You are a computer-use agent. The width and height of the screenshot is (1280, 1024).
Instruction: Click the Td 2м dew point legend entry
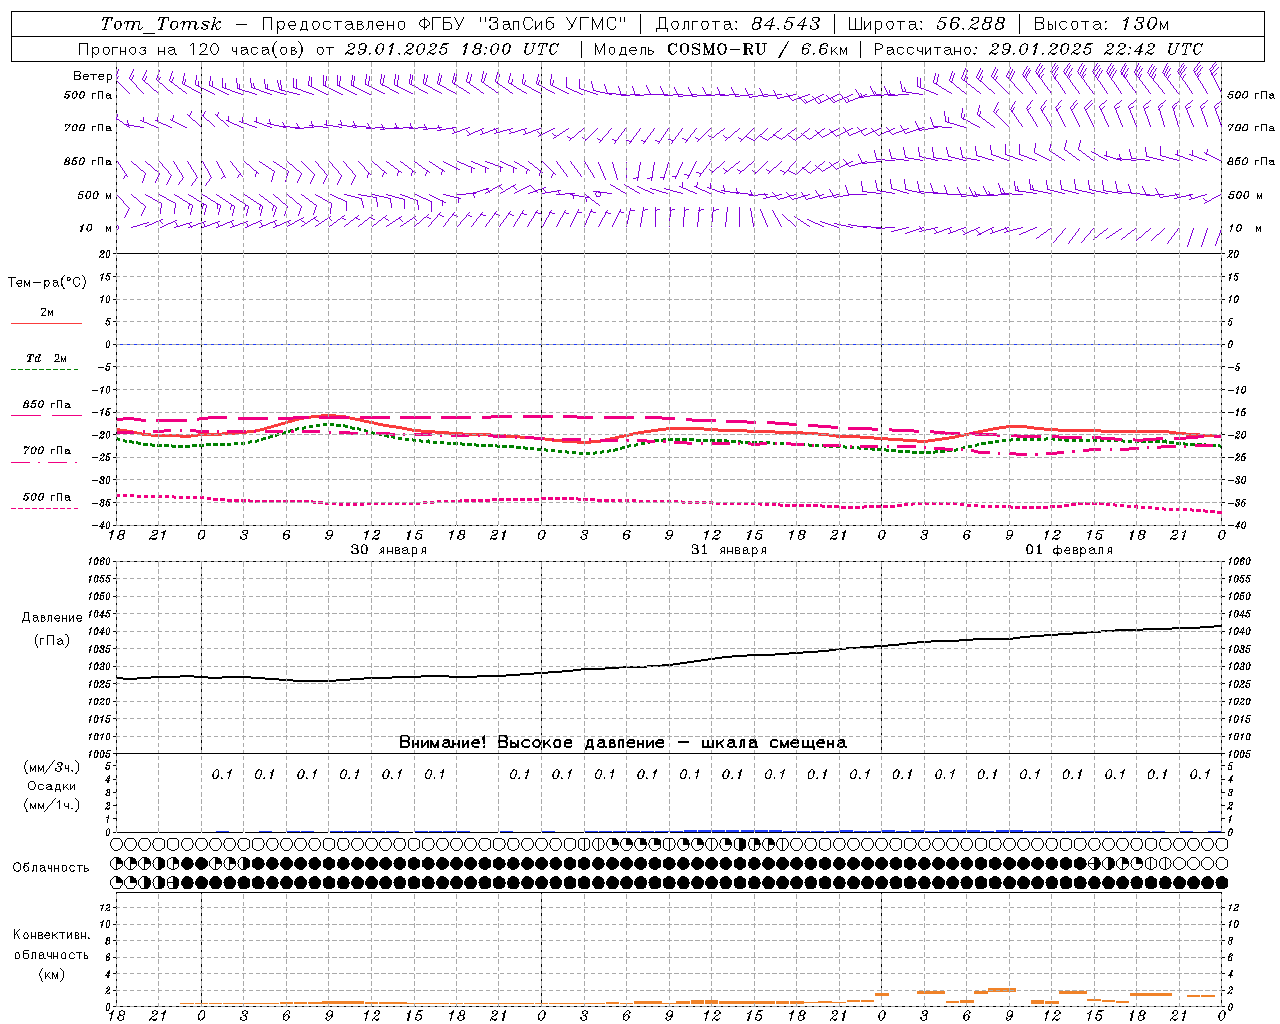(x=47, y=358)
